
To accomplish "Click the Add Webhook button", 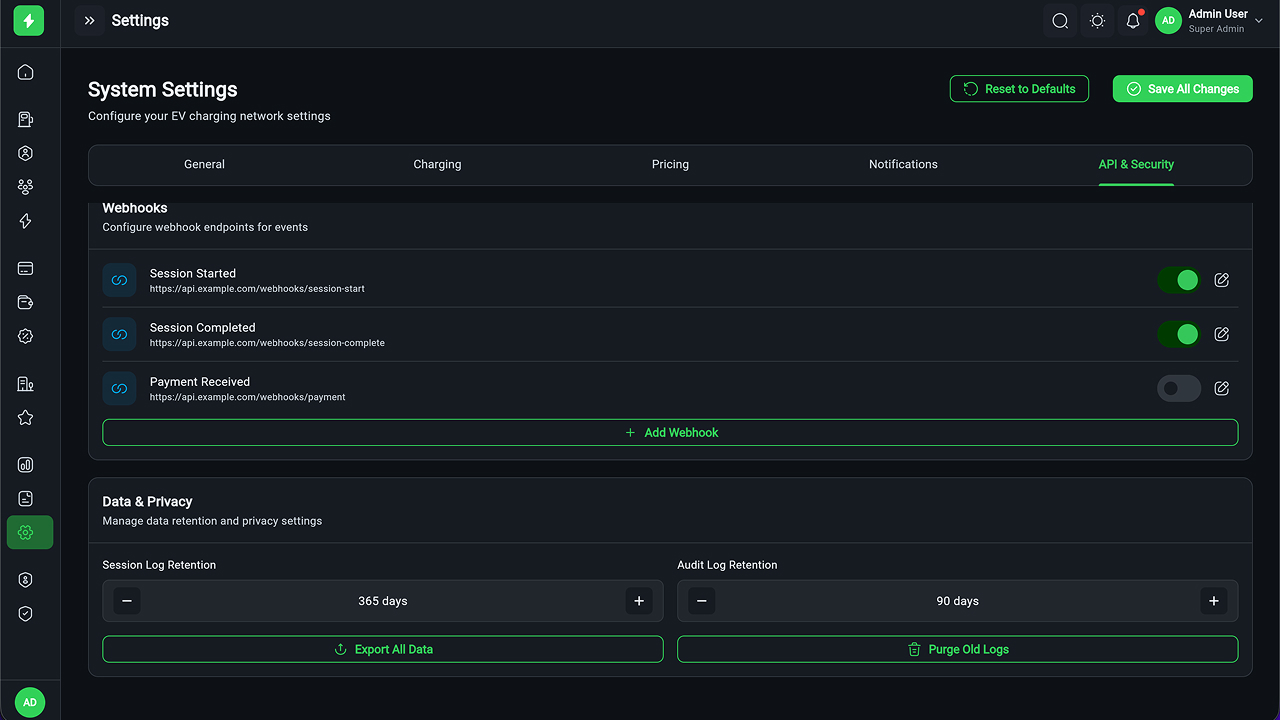I will click(x=670, y=432).
